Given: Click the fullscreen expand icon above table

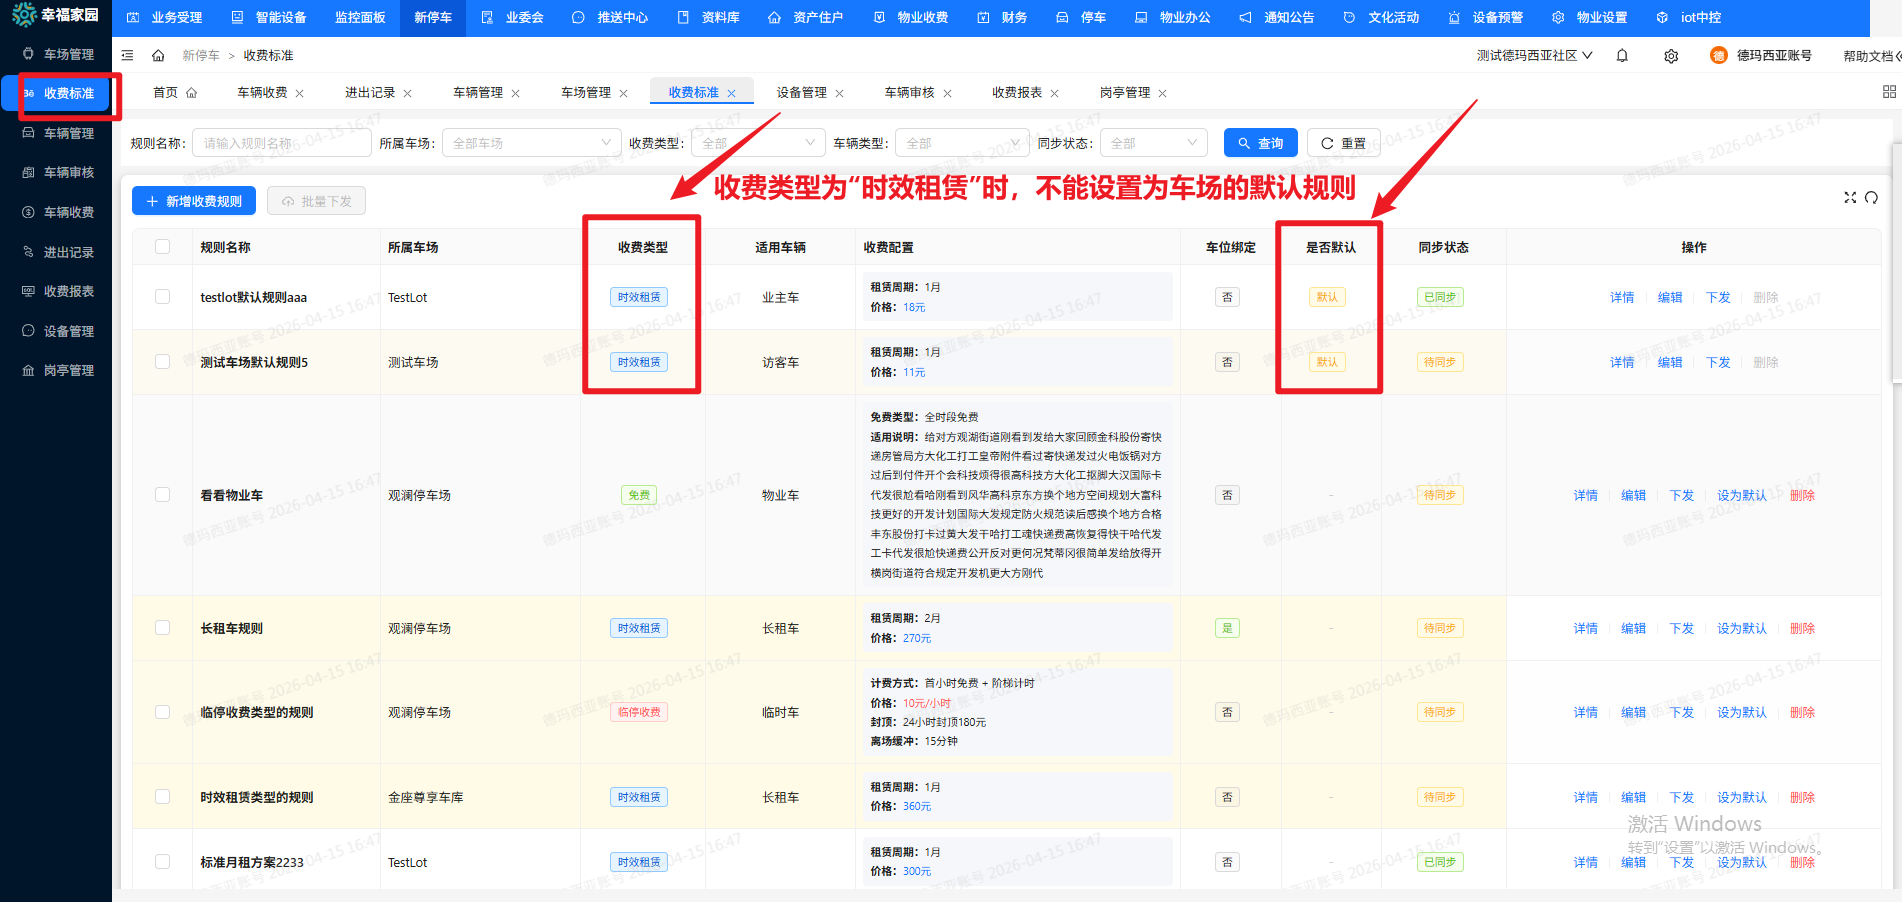Looking at the screenshot, I should tap(1850, 198).
